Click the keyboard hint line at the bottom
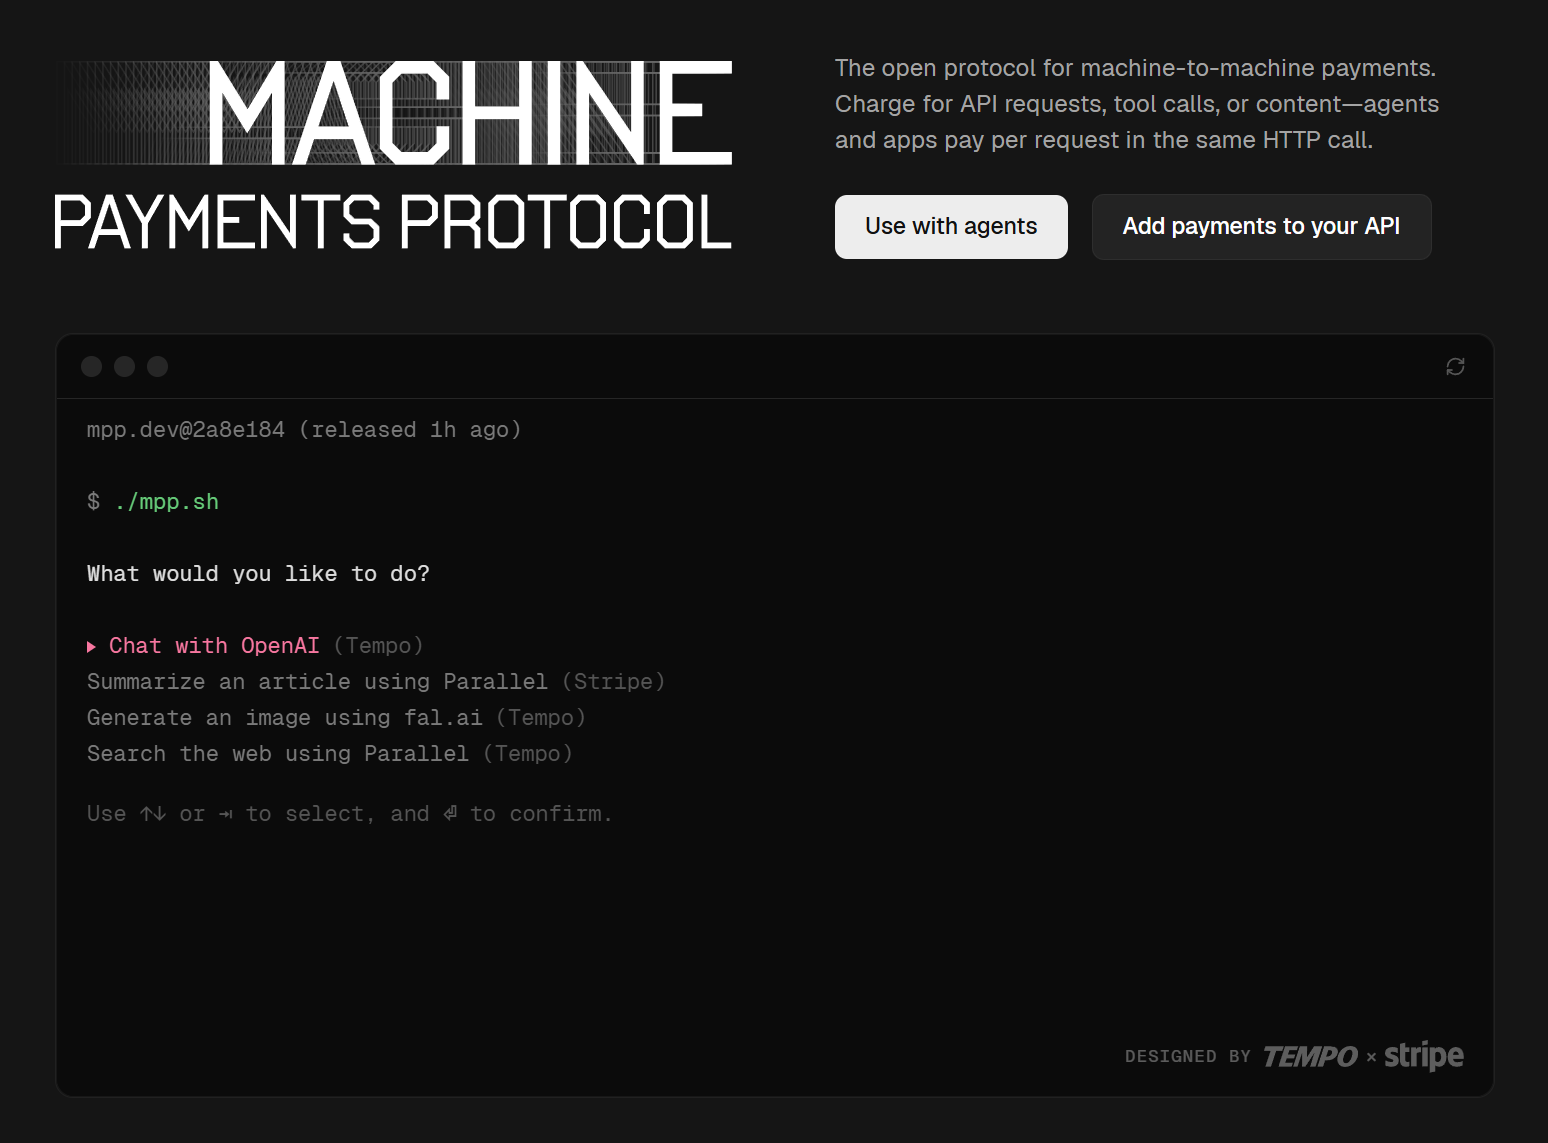 coord(348,813)
